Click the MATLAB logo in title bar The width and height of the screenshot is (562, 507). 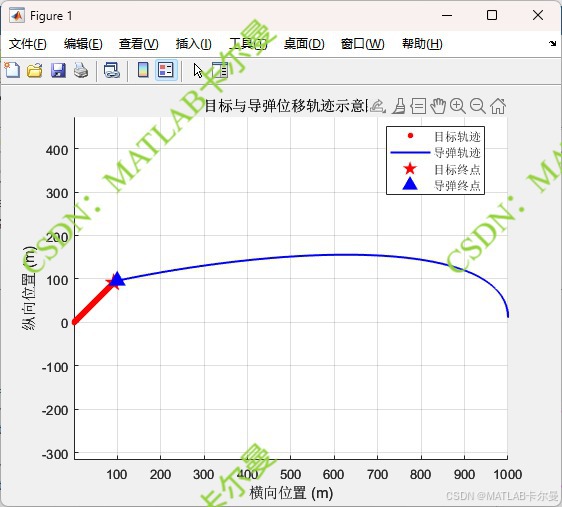(x=17, y=15)
